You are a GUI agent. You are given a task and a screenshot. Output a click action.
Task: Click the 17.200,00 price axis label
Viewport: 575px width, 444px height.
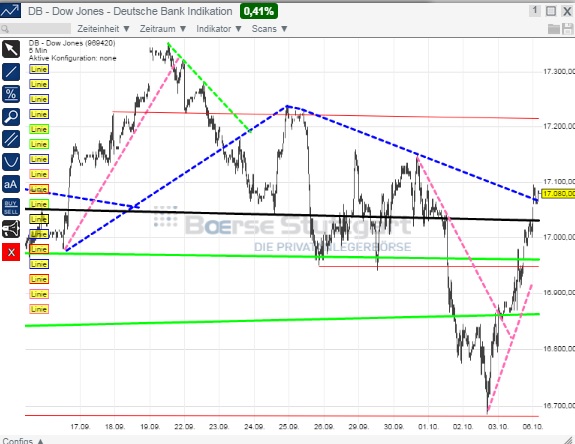click(558, 126)
